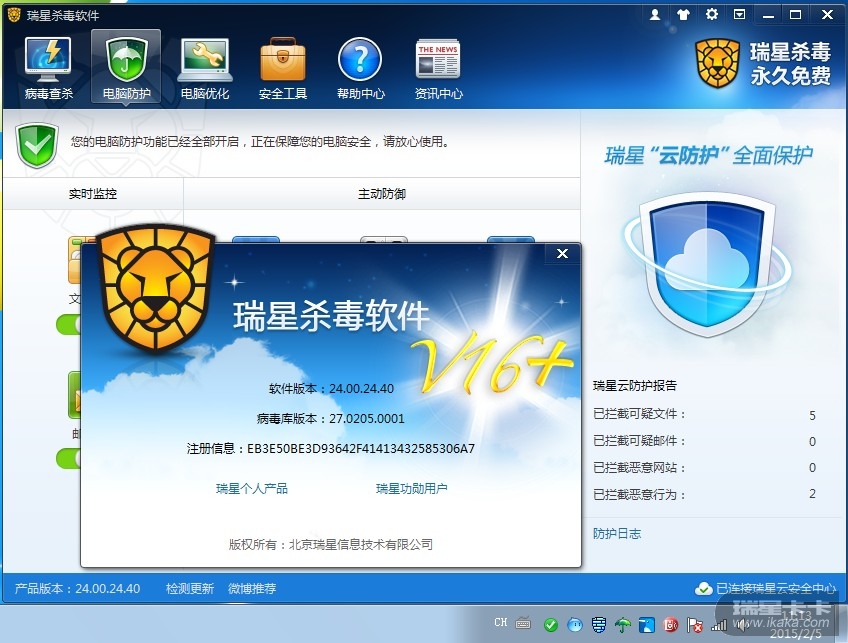Viewport: 848px width, 643px height.
Task: Click the keyboard icon in system tray
Action: click(x=523, y=623)
